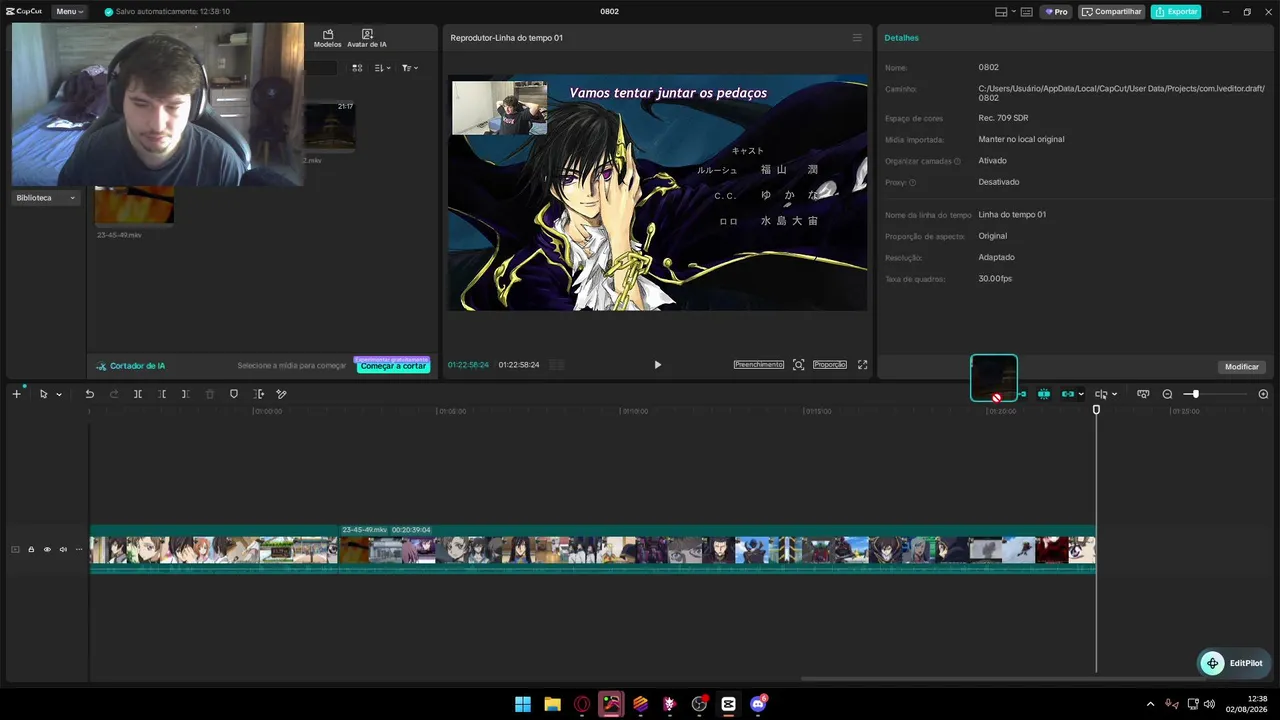Open the Biblioteca dropdown
This screenshot has height=720, width=1280.
(x=46, y=198)
